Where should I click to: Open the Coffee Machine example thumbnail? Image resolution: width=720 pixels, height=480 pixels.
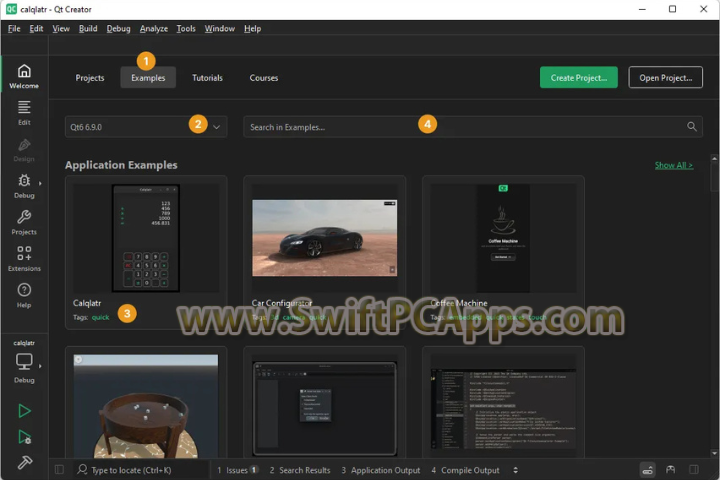coord(503,238)
